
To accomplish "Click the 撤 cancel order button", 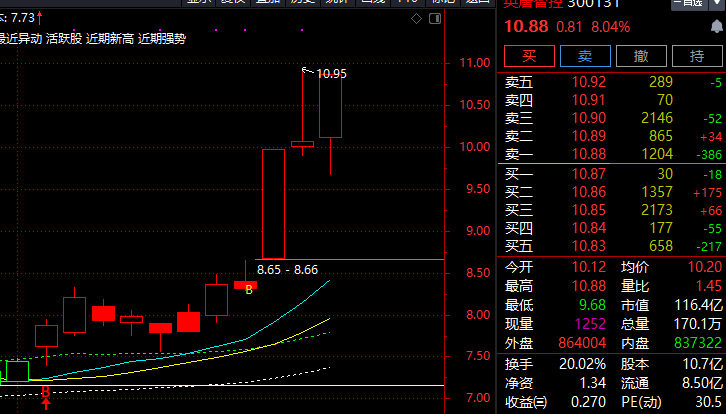I will pos(641,56).
